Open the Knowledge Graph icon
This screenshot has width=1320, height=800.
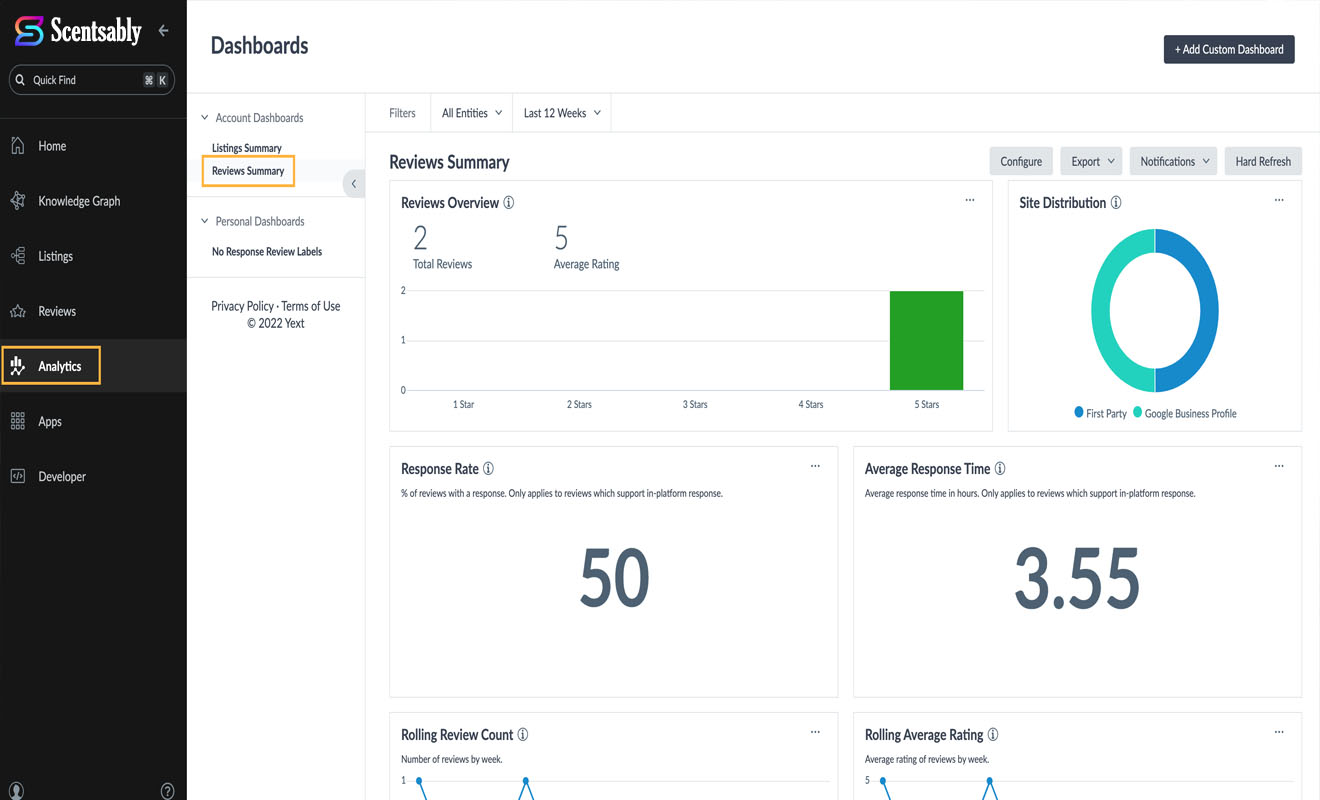click(x=17, y=201)
